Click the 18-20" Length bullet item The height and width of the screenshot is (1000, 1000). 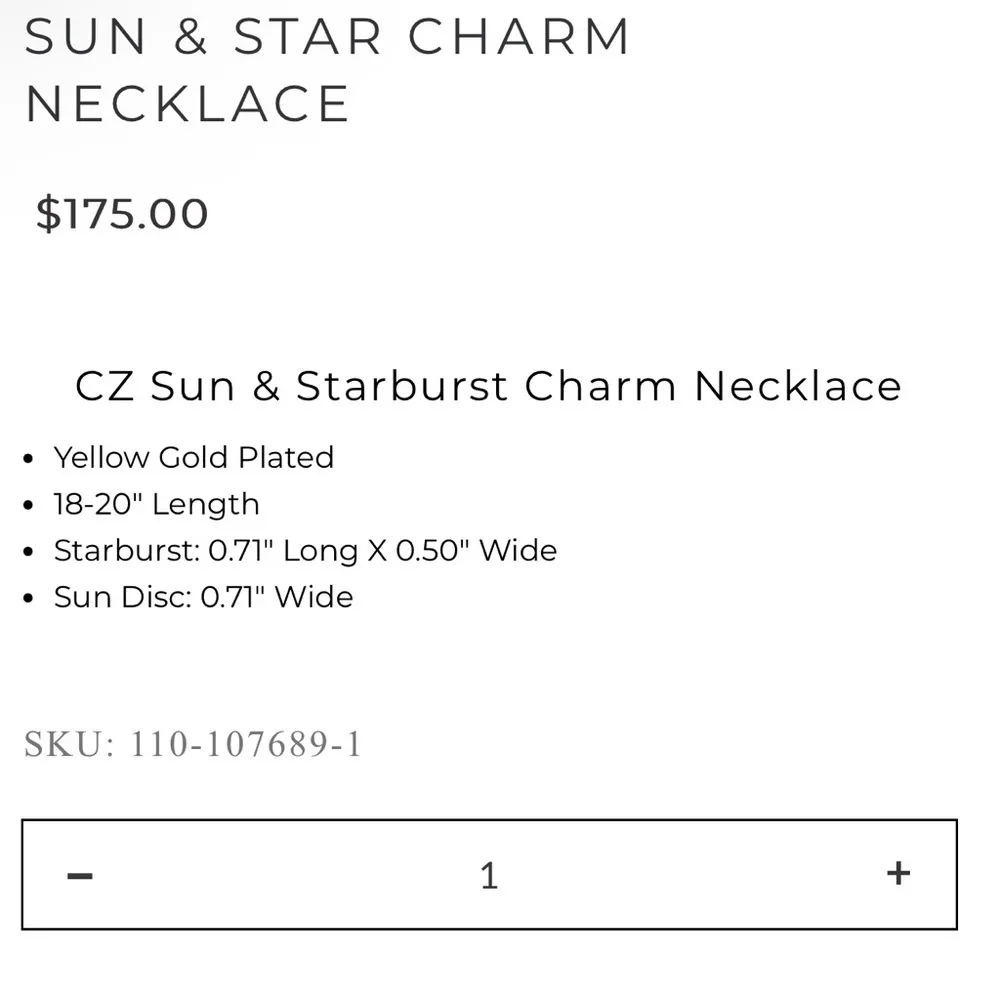(157, 504)
